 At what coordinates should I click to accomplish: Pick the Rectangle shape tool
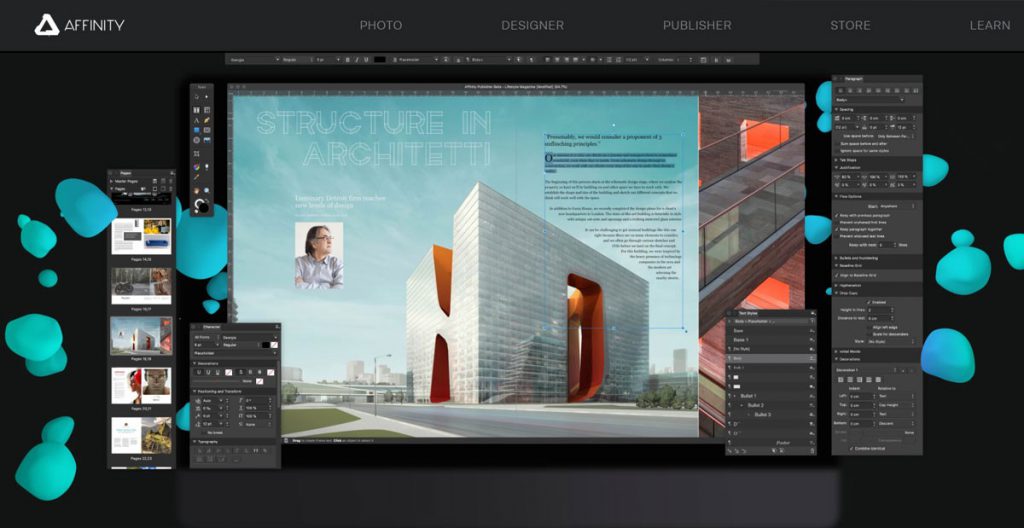pos(197,130)
